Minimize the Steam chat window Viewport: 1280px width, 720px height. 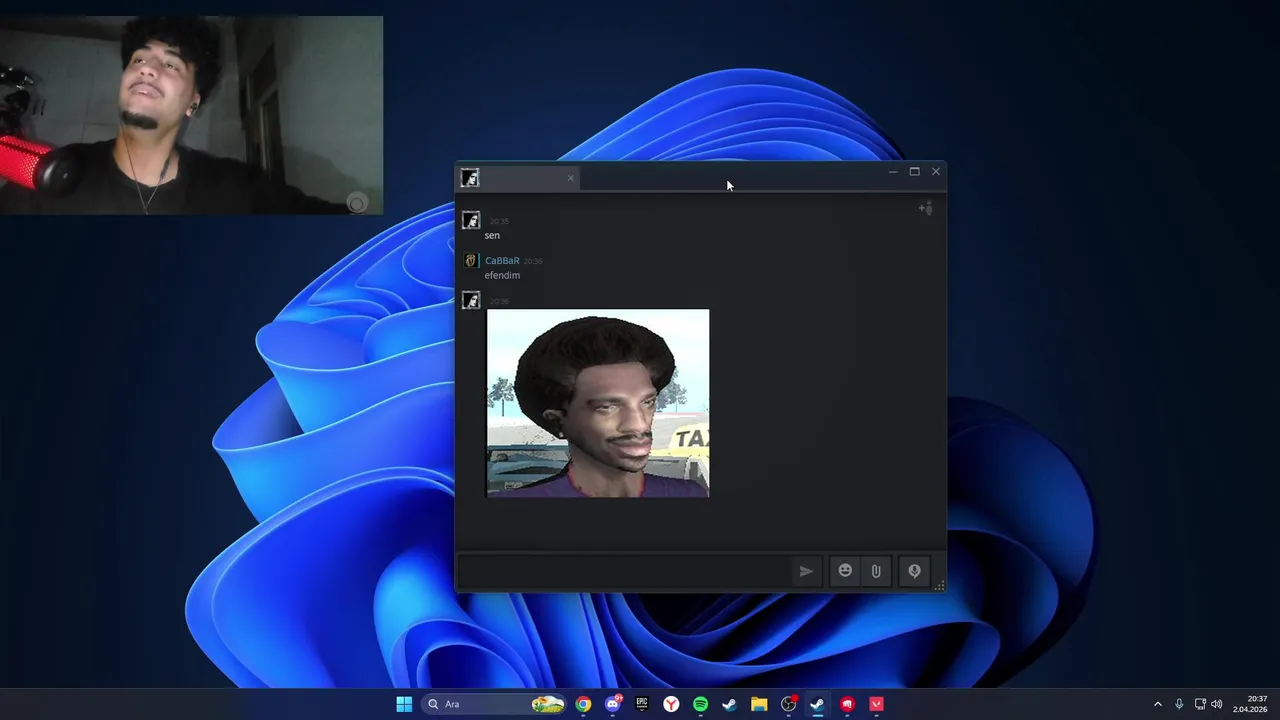(x=893, y=172)
